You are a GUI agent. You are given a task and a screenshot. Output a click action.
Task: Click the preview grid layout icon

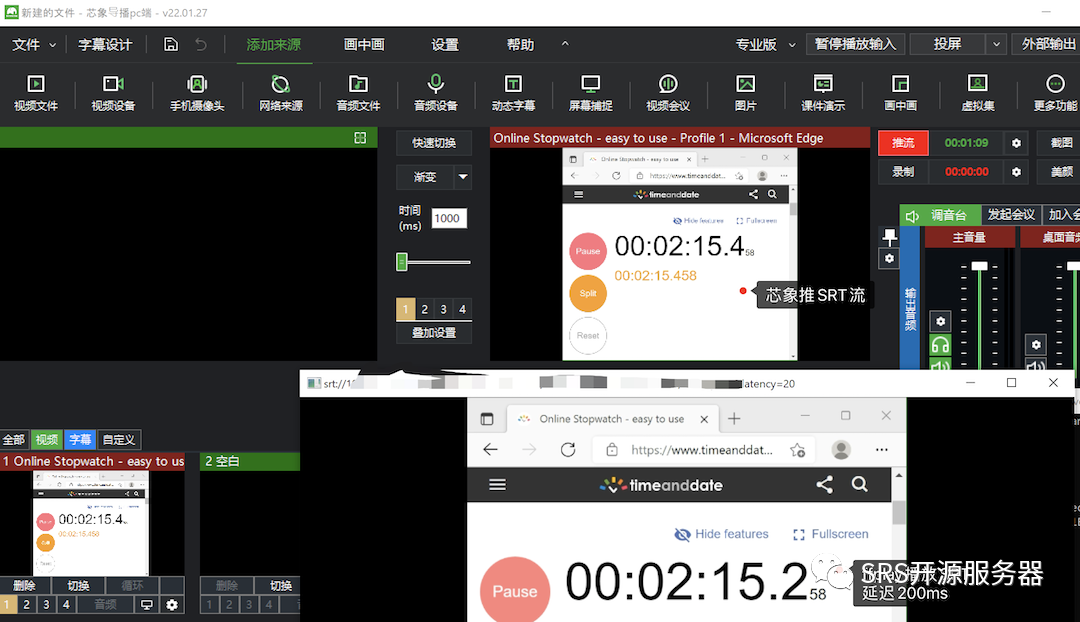tap(360, 138)
